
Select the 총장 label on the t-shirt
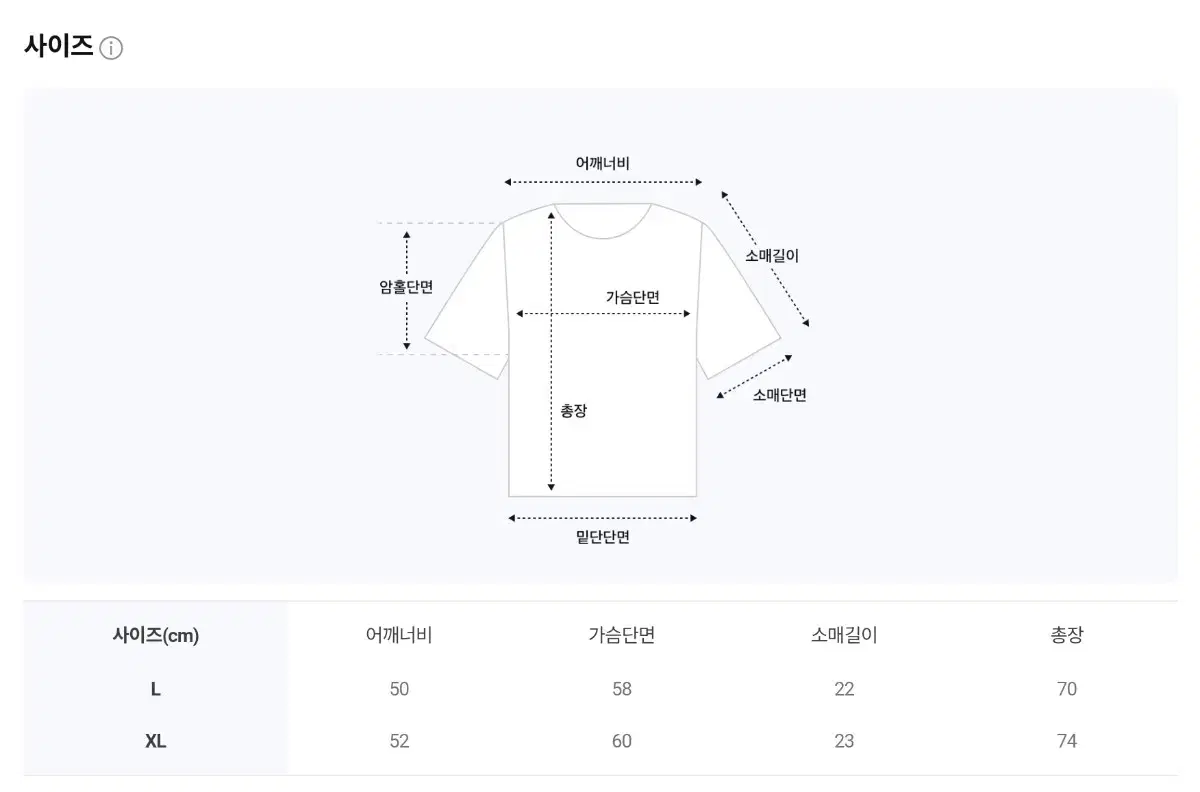click(574, 410)
